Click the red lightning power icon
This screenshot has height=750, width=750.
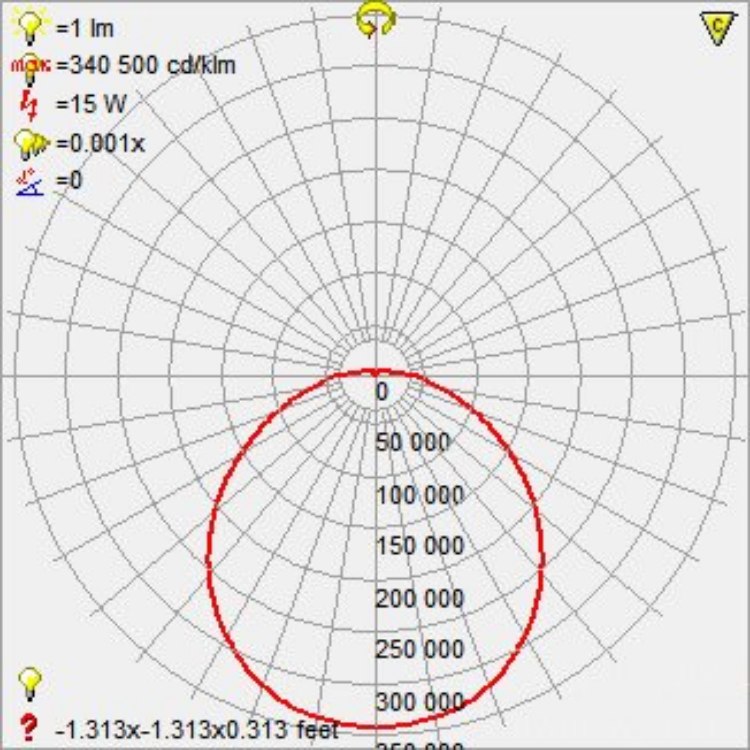click(31, 104)
